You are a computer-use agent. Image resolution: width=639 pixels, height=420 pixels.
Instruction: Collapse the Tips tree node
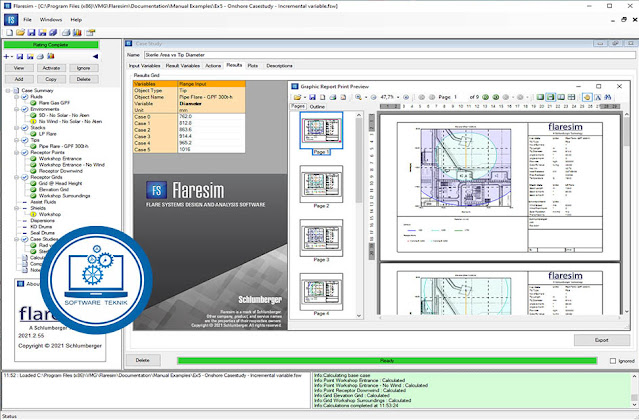click(x=17, y=140)
